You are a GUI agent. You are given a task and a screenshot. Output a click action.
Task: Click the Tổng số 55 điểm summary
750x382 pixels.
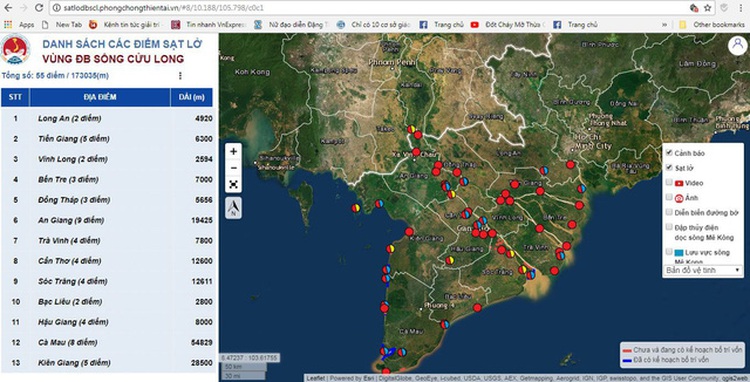[55, 76]
